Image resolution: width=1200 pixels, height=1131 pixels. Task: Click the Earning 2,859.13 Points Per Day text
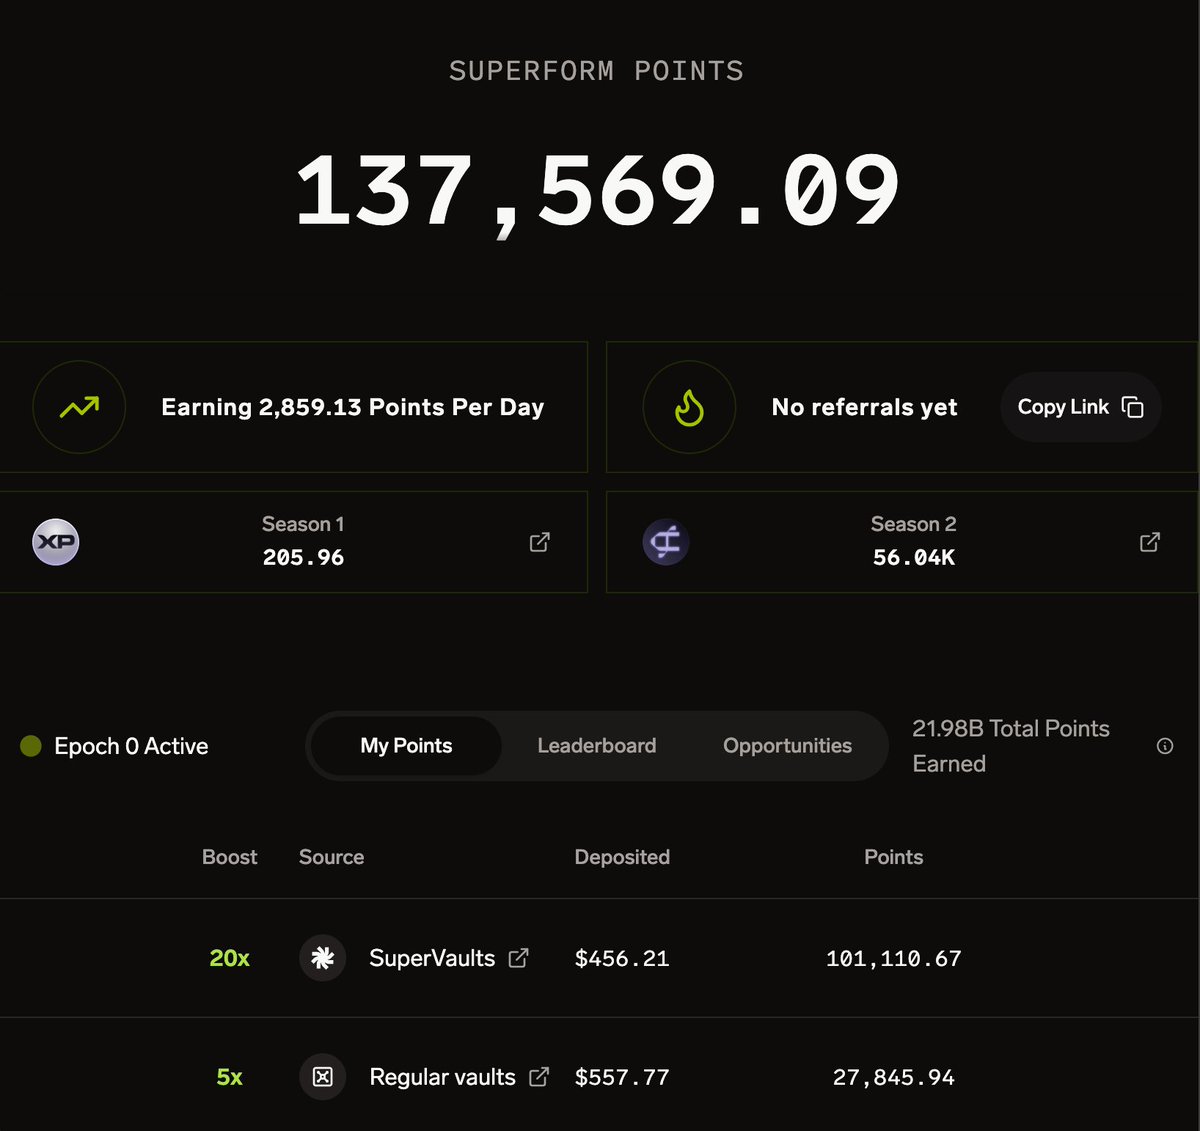point(353,407)
